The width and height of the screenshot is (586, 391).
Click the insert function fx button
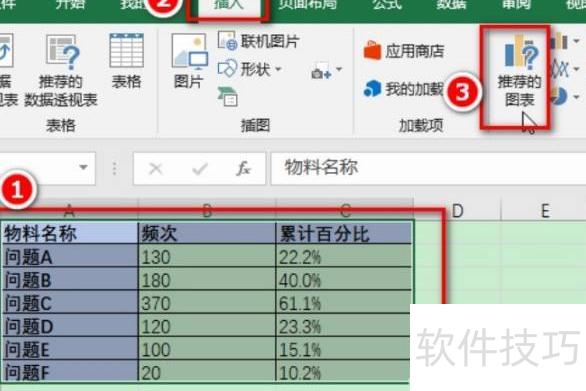(243, 168)
